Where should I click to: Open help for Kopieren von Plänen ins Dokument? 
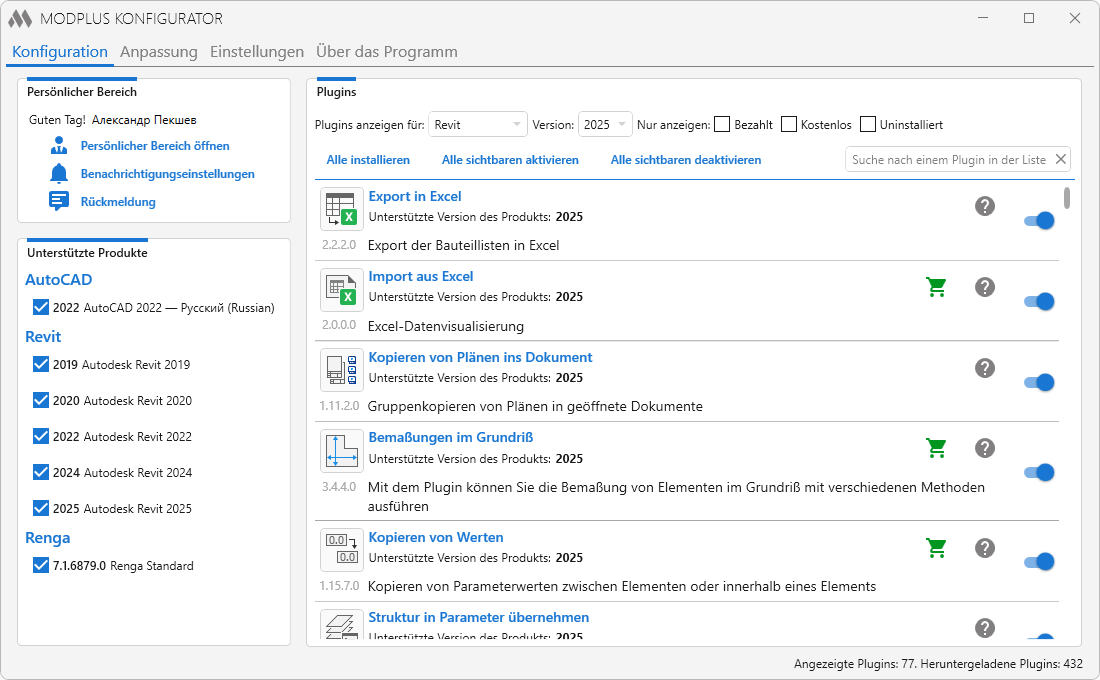(x=985, y=368)
